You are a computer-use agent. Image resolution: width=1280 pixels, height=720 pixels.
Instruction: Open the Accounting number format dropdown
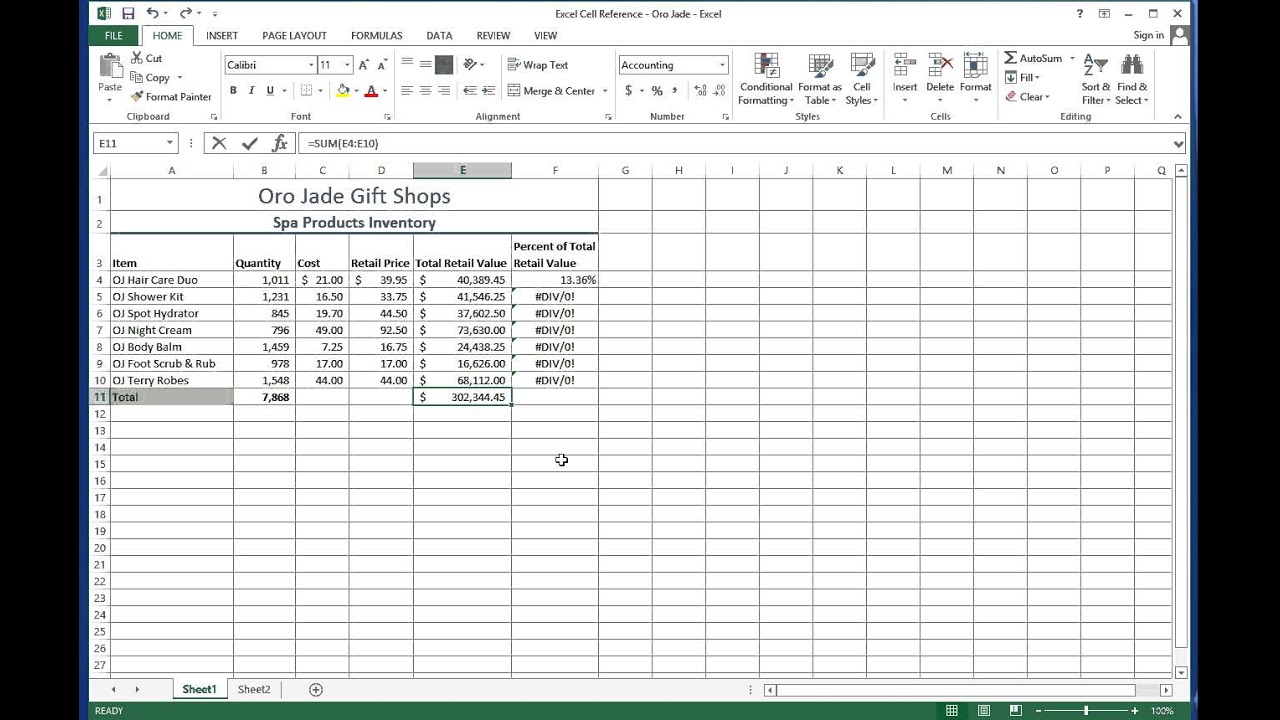pyautogui.click(x=722, y=65)
